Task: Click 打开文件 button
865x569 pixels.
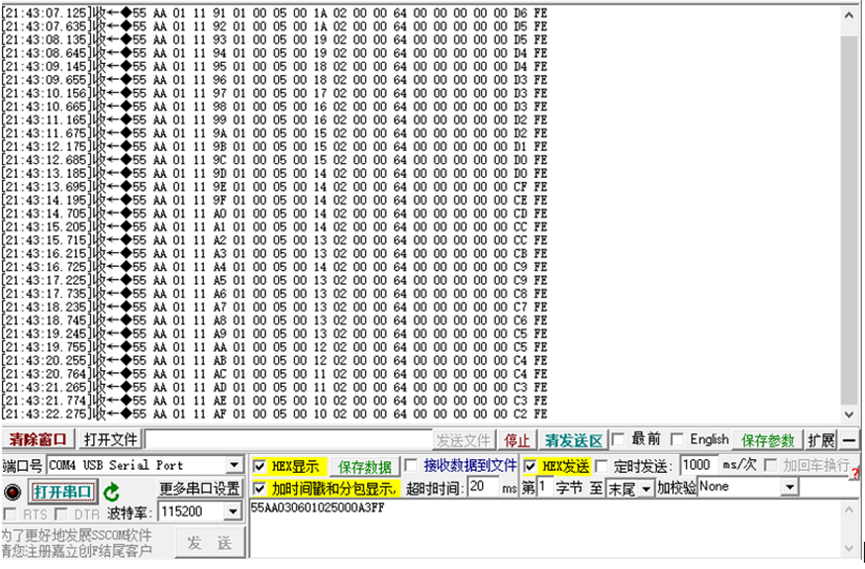Action: coord(110,440)
